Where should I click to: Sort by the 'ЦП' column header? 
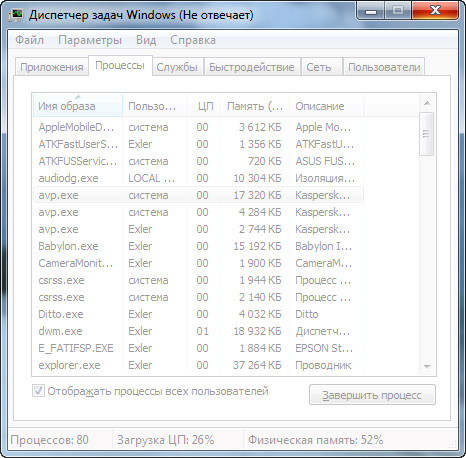204,106
